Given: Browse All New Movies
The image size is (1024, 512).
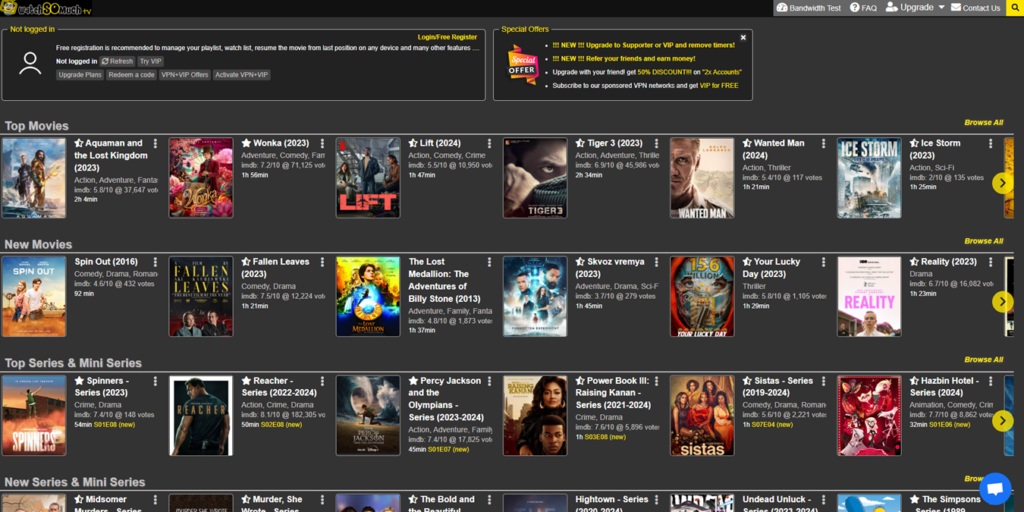Looking at the screenshot, I should coord(984,241).
